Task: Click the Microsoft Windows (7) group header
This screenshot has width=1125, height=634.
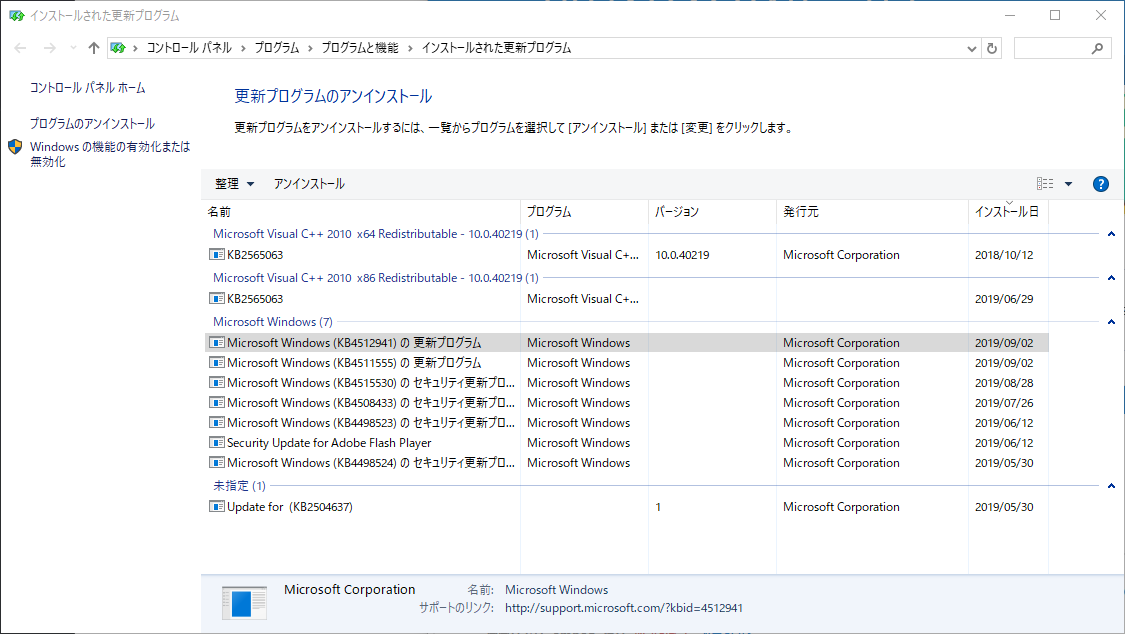Action: click(x=273, y=321)
